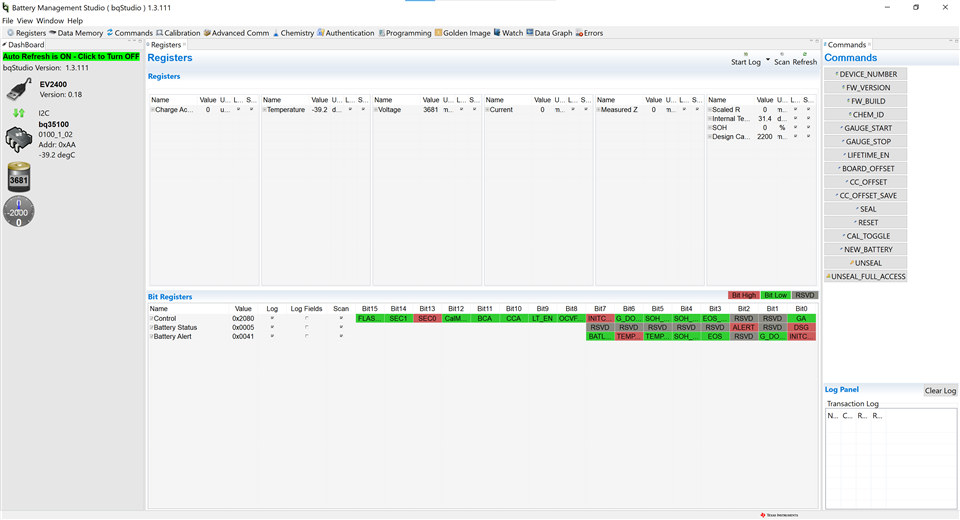Open the Calibration tool
960x520 pixels.
coord(178,33)
